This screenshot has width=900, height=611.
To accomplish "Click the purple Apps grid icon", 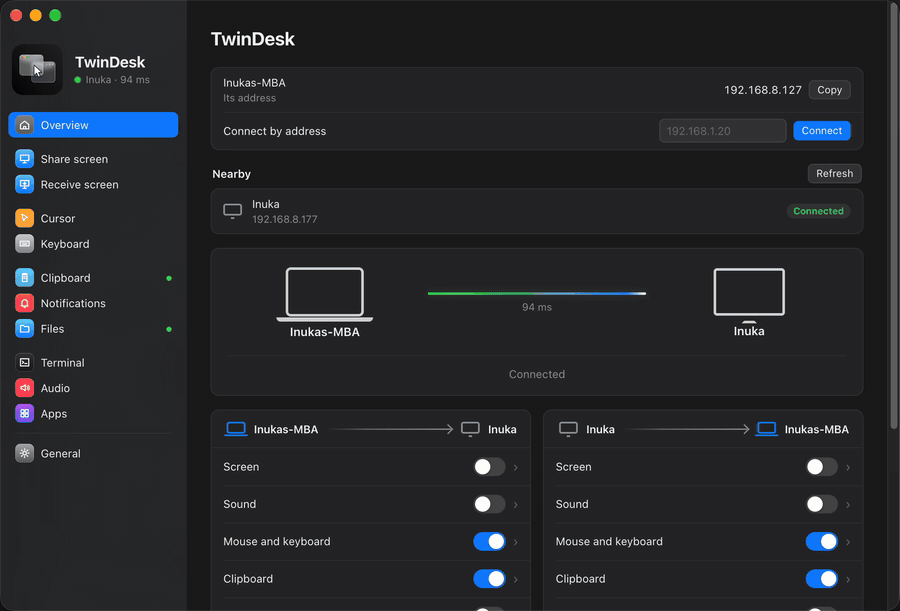I will [x=24, y=413].
